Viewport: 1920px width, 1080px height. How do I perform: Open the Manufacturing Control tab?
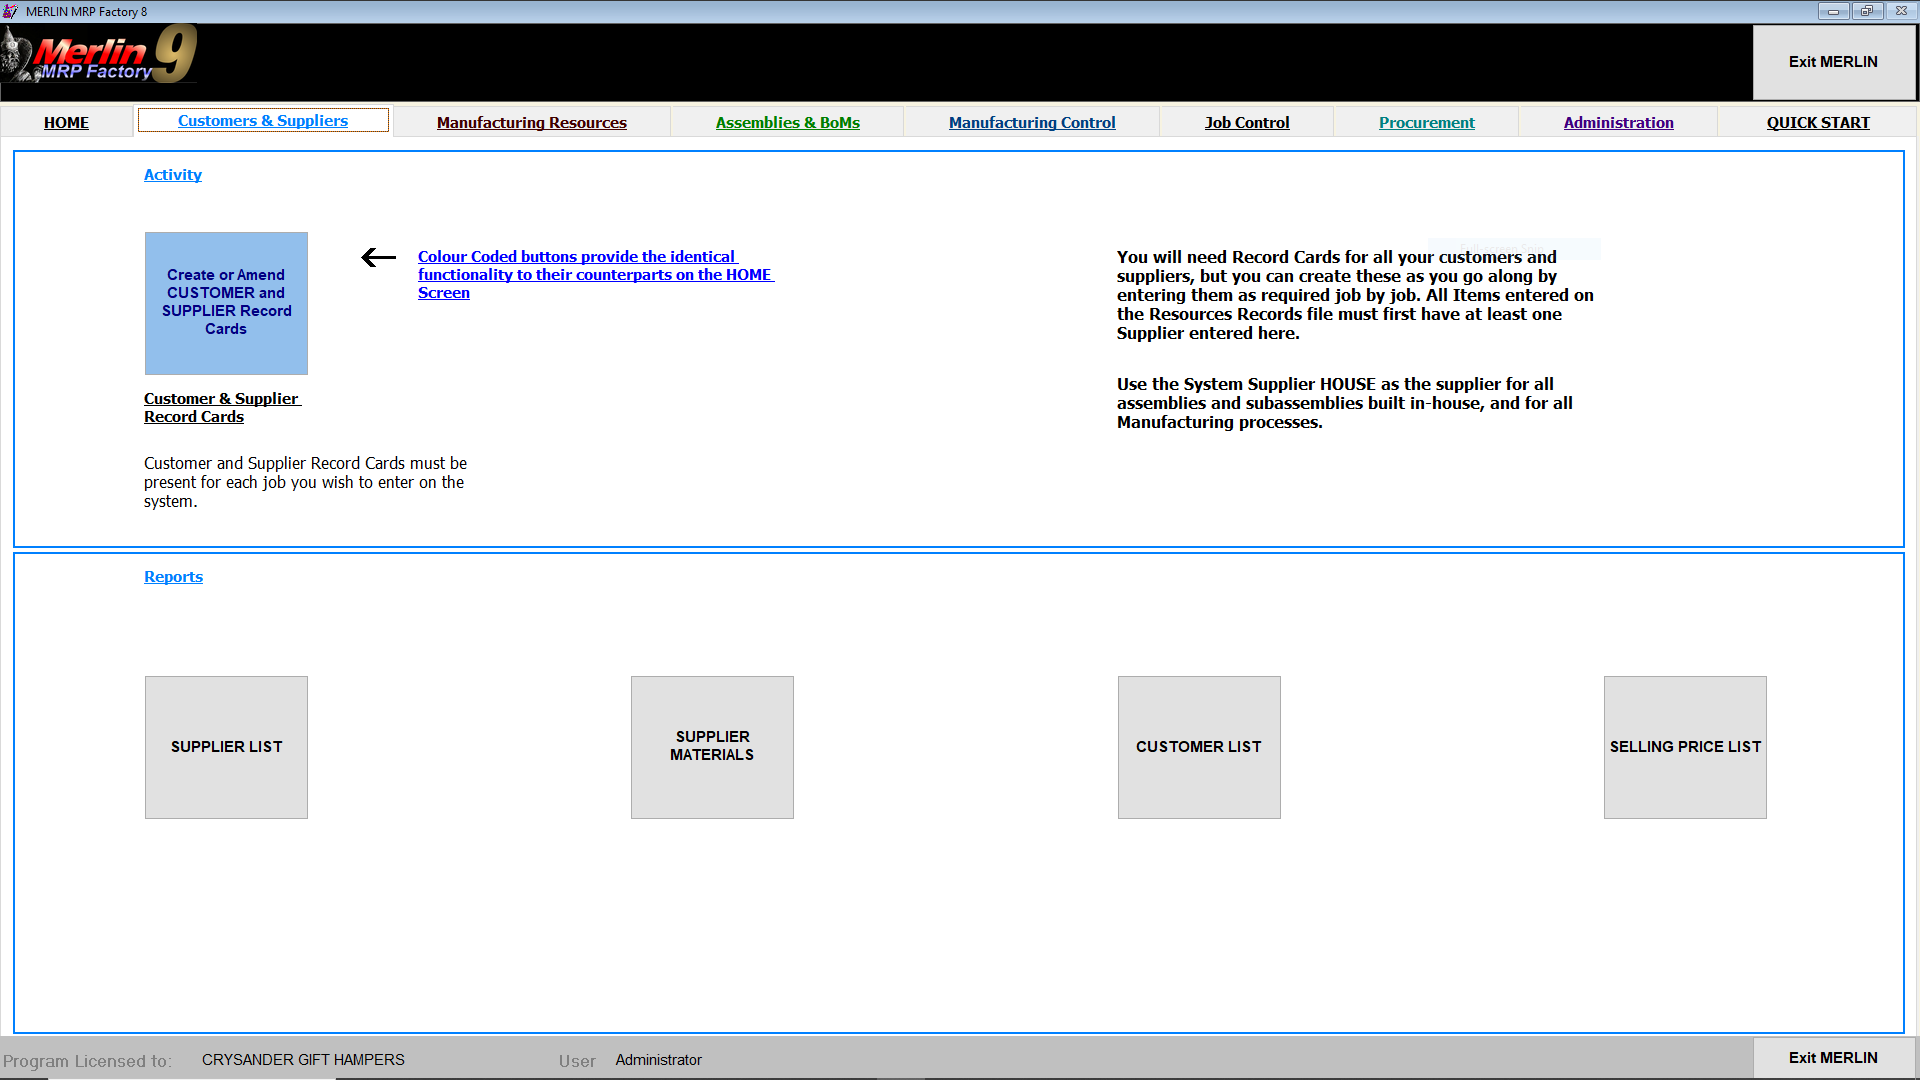click(1032, 122)
